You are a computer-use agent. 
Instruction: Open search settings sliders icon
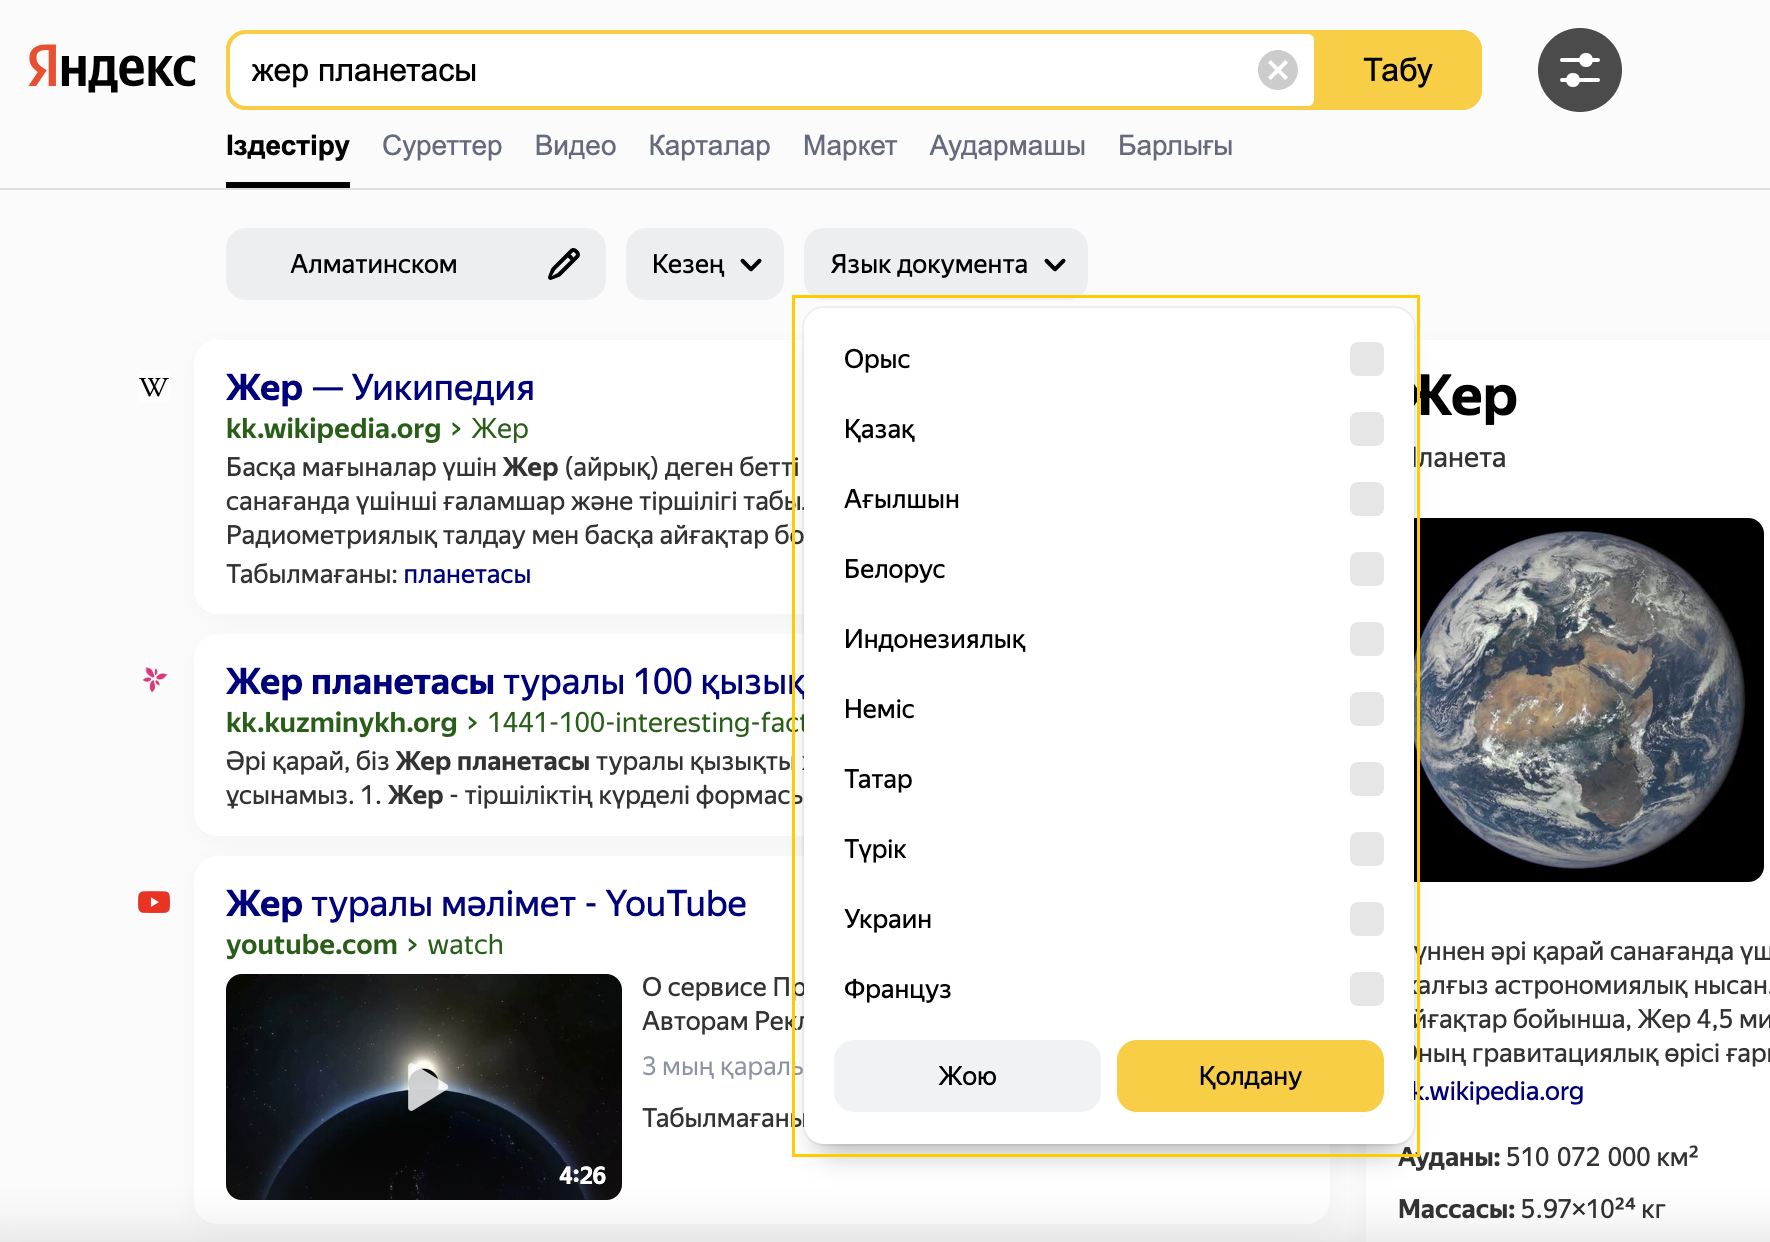[1579, 70]
